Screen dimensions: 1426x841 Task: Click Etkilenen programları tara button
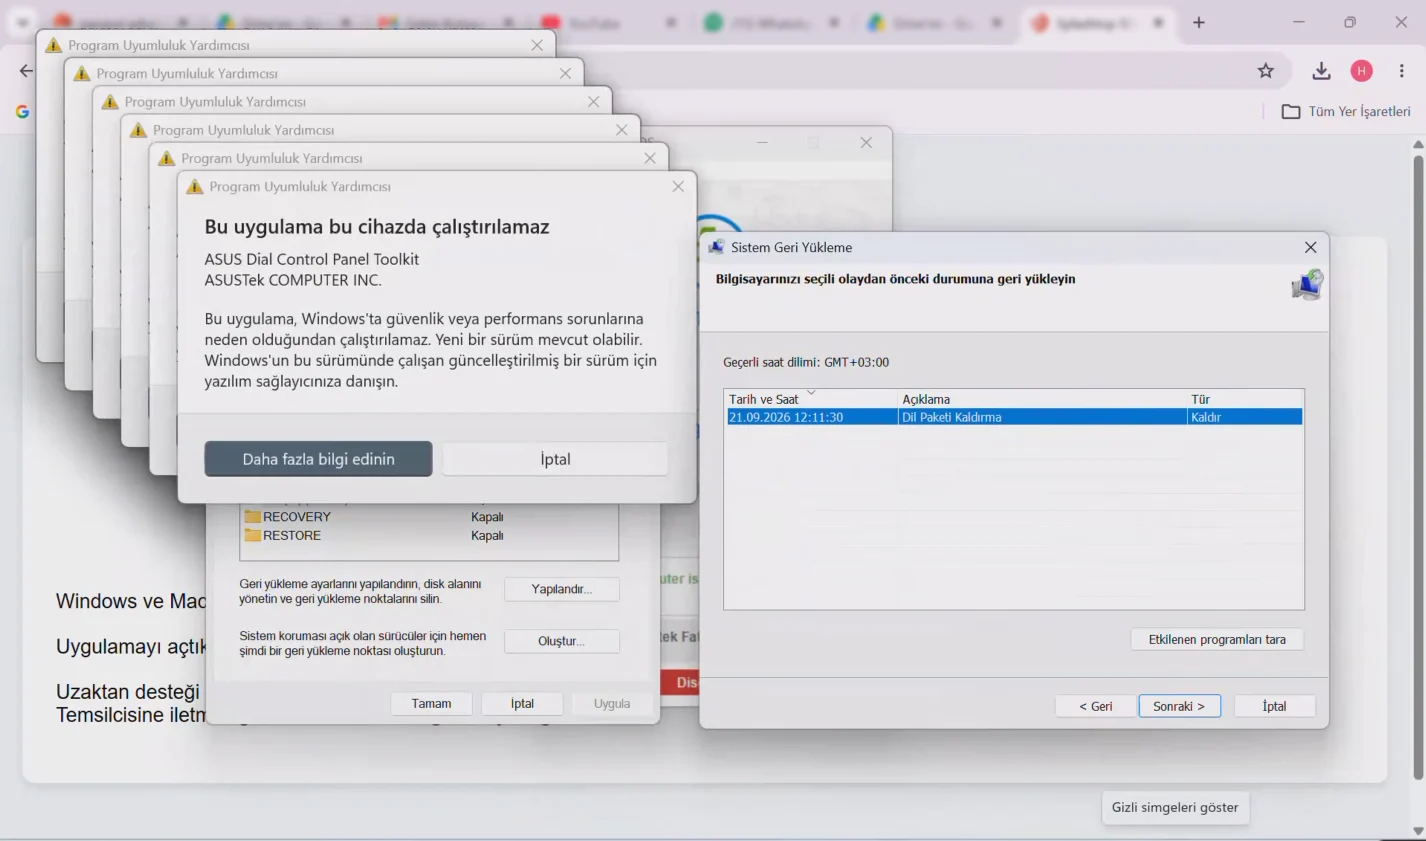[1217, 640]
